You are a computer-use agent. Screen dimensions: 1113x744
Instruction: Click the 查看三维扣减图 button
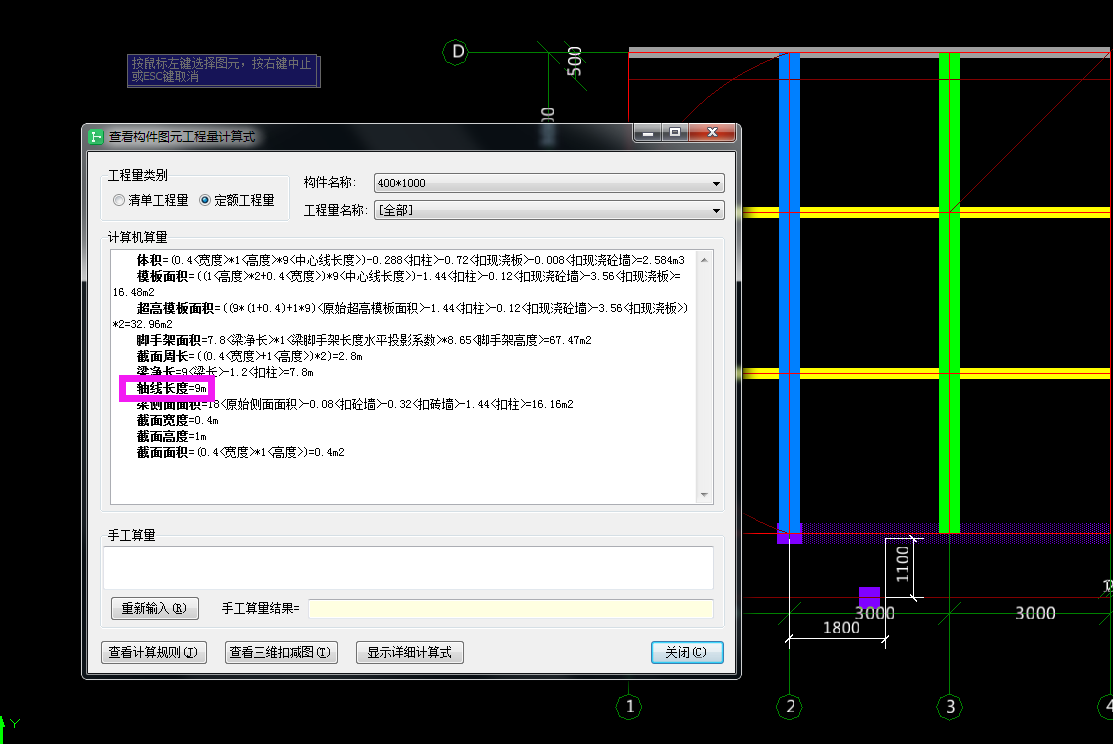[281, 652]
